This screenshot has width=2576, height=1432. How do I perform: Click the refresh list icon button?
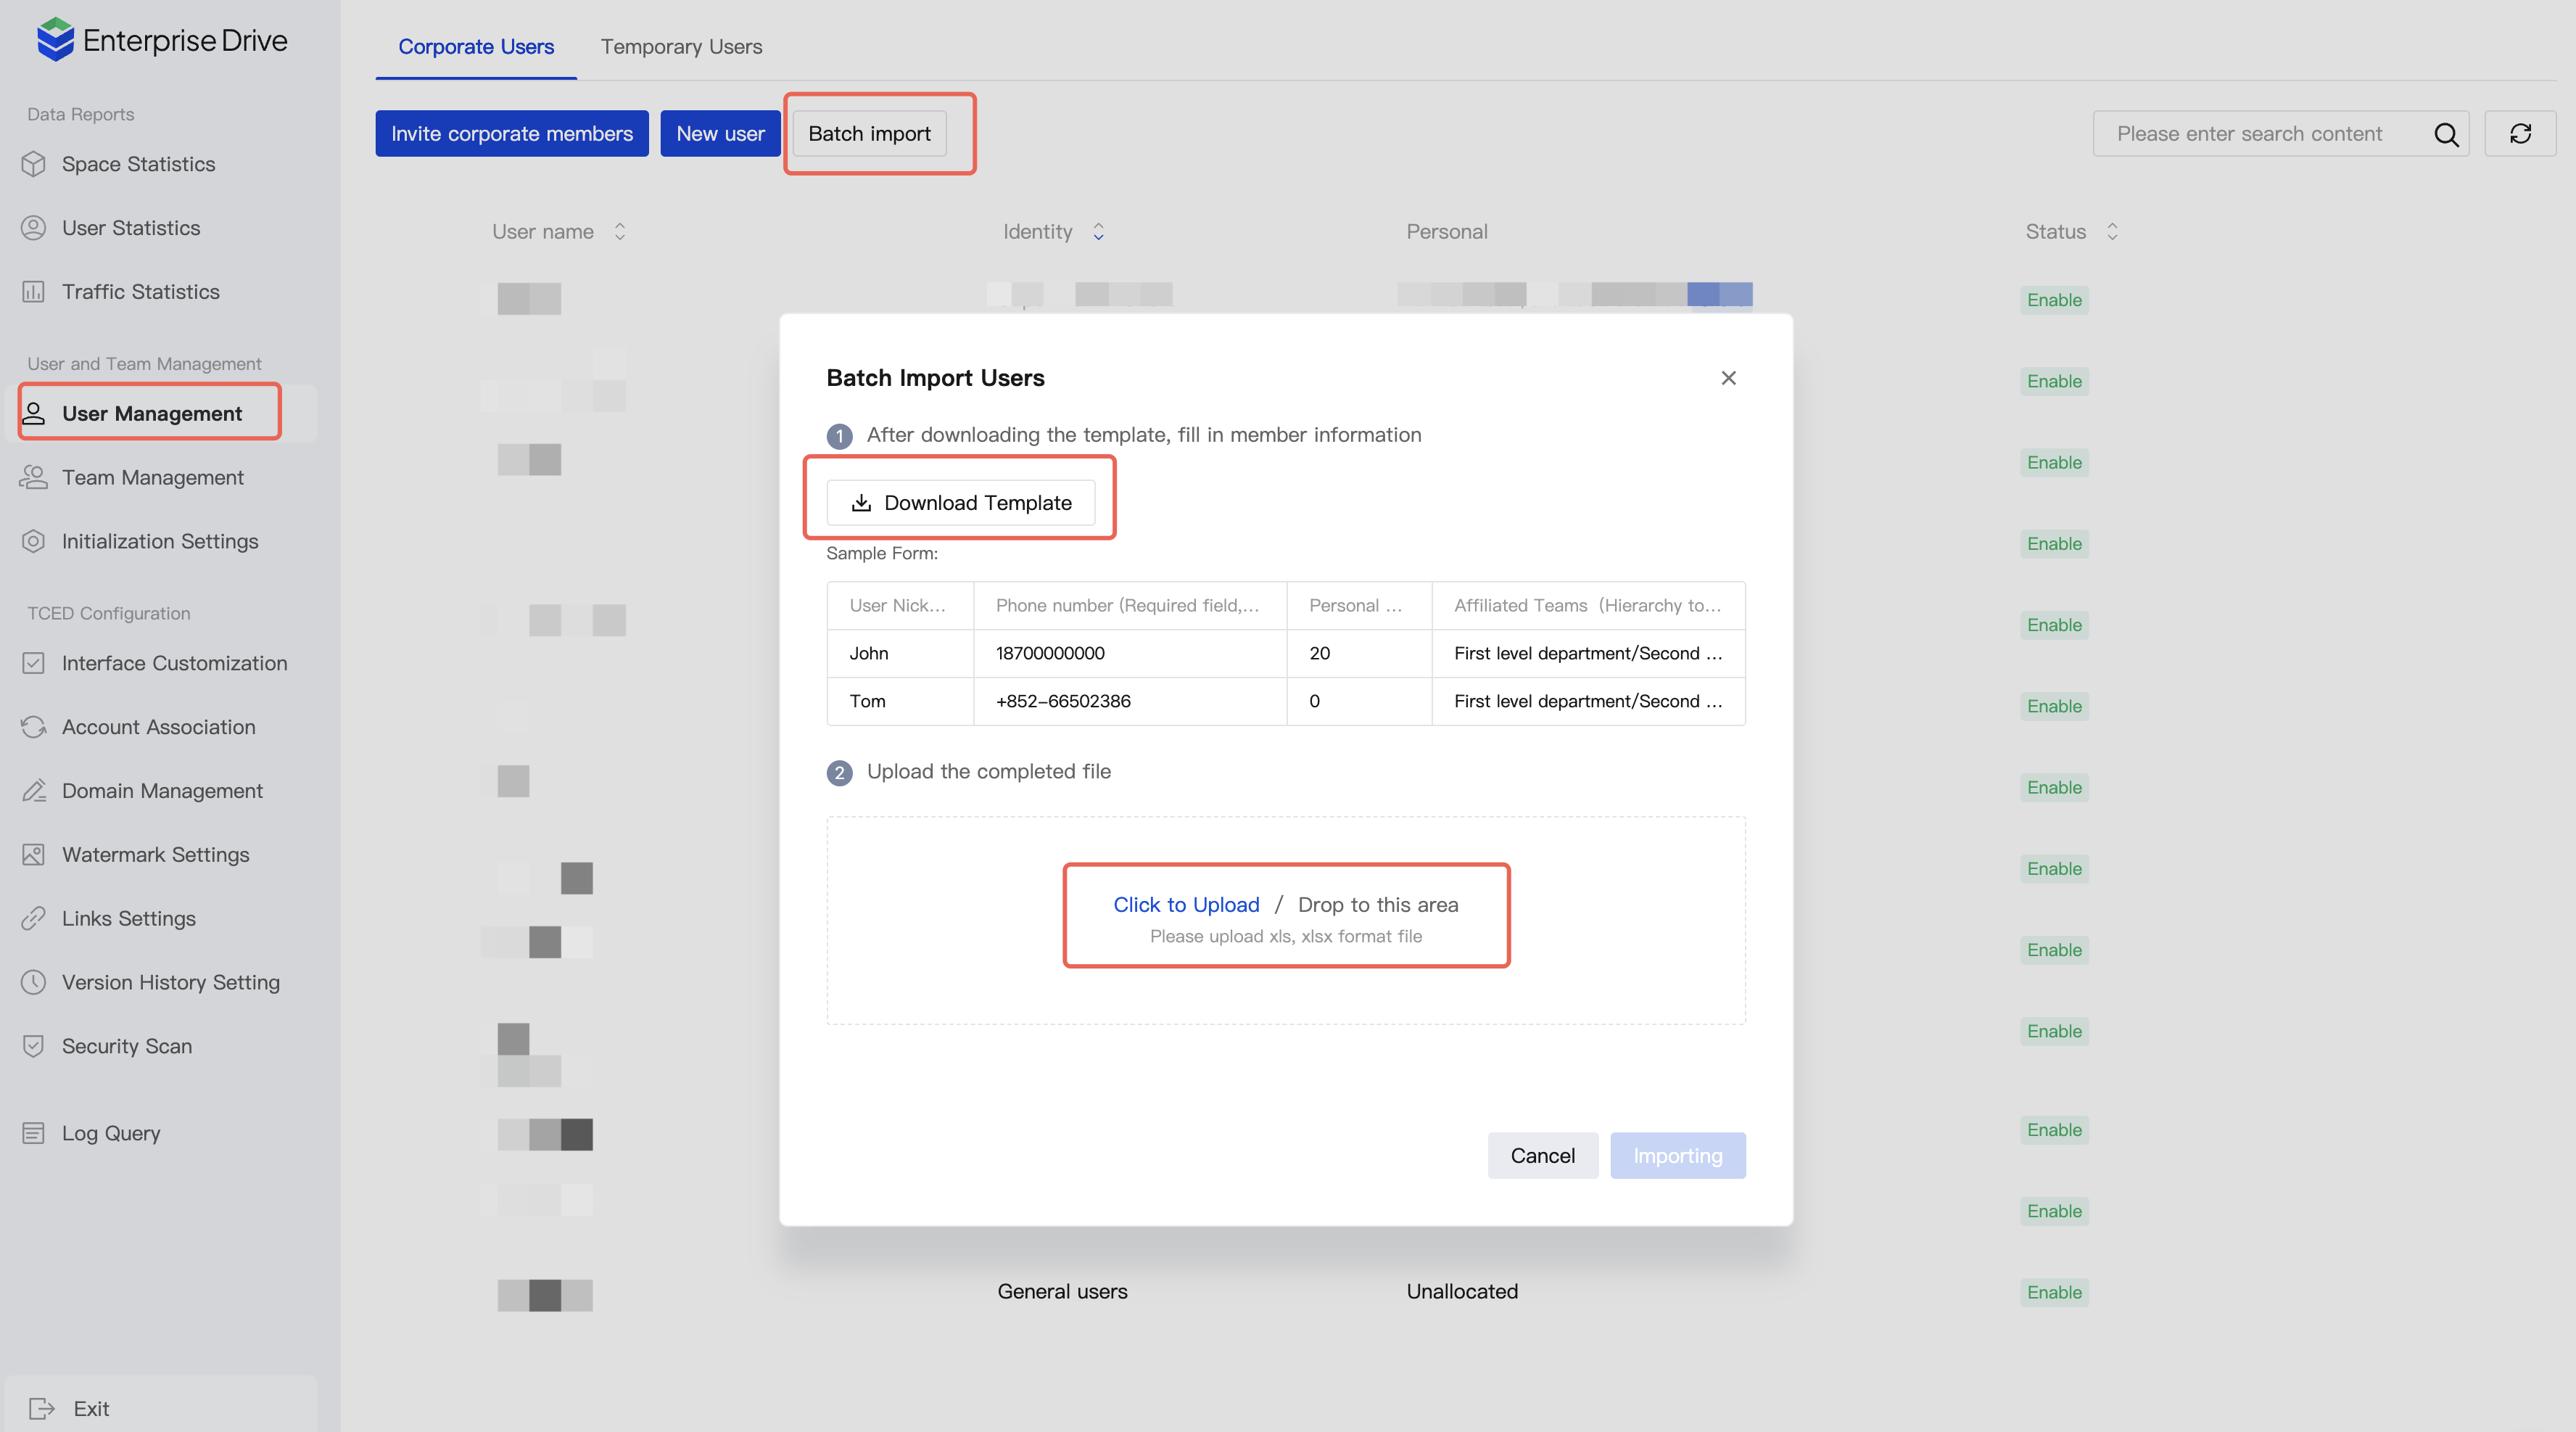(x=2520, y=134)
